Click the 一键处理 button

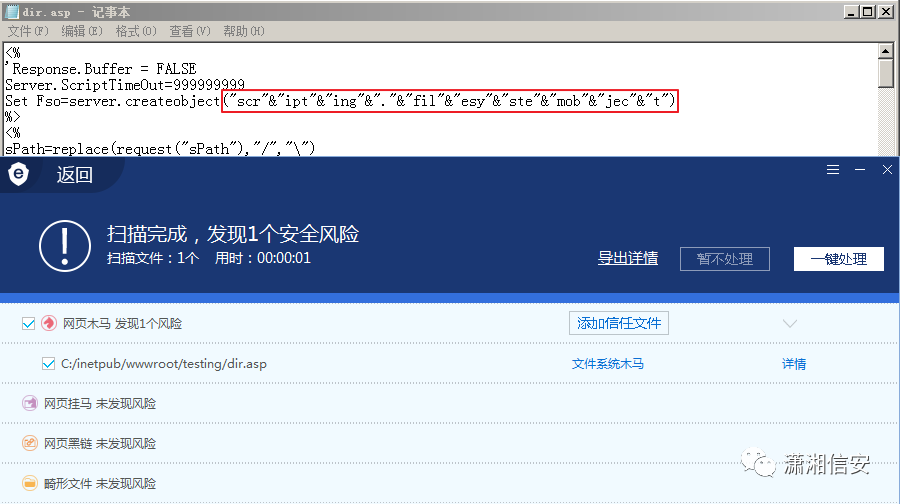click(x=839, y=259)
